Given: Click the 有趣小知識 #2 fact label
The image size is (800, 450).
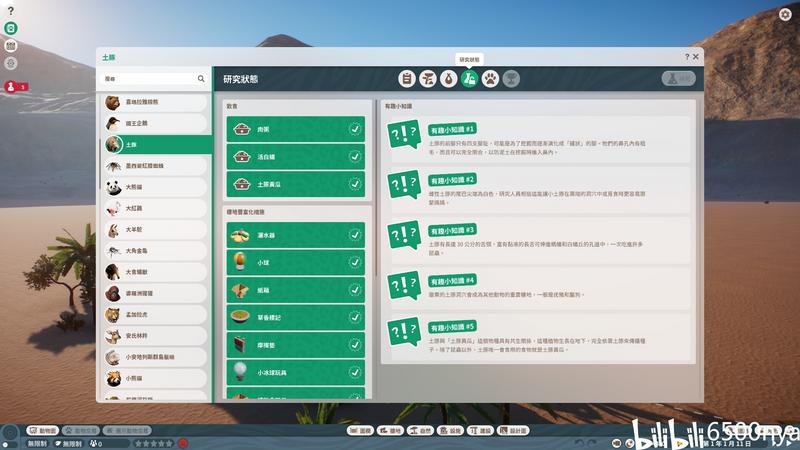Looking at the screenshot, I should click(453, 180).
